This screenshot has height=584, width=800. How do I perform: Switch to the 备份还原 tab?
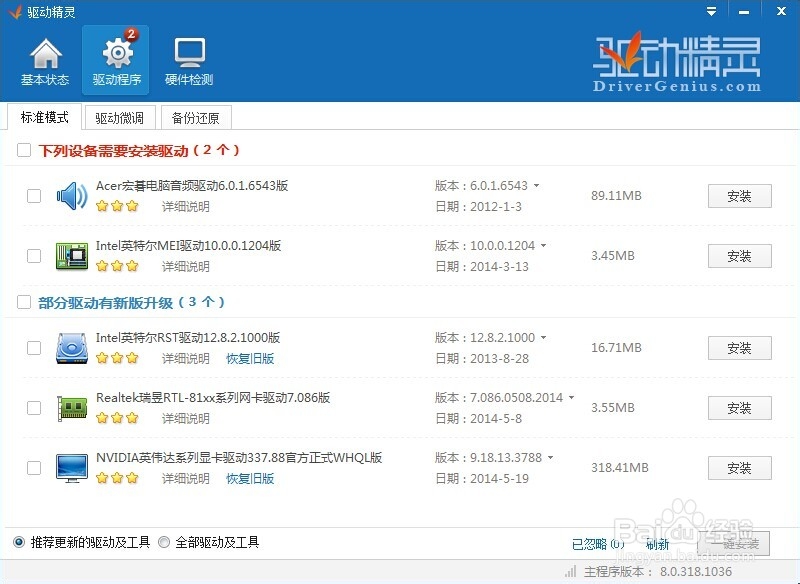coord(196,118)
